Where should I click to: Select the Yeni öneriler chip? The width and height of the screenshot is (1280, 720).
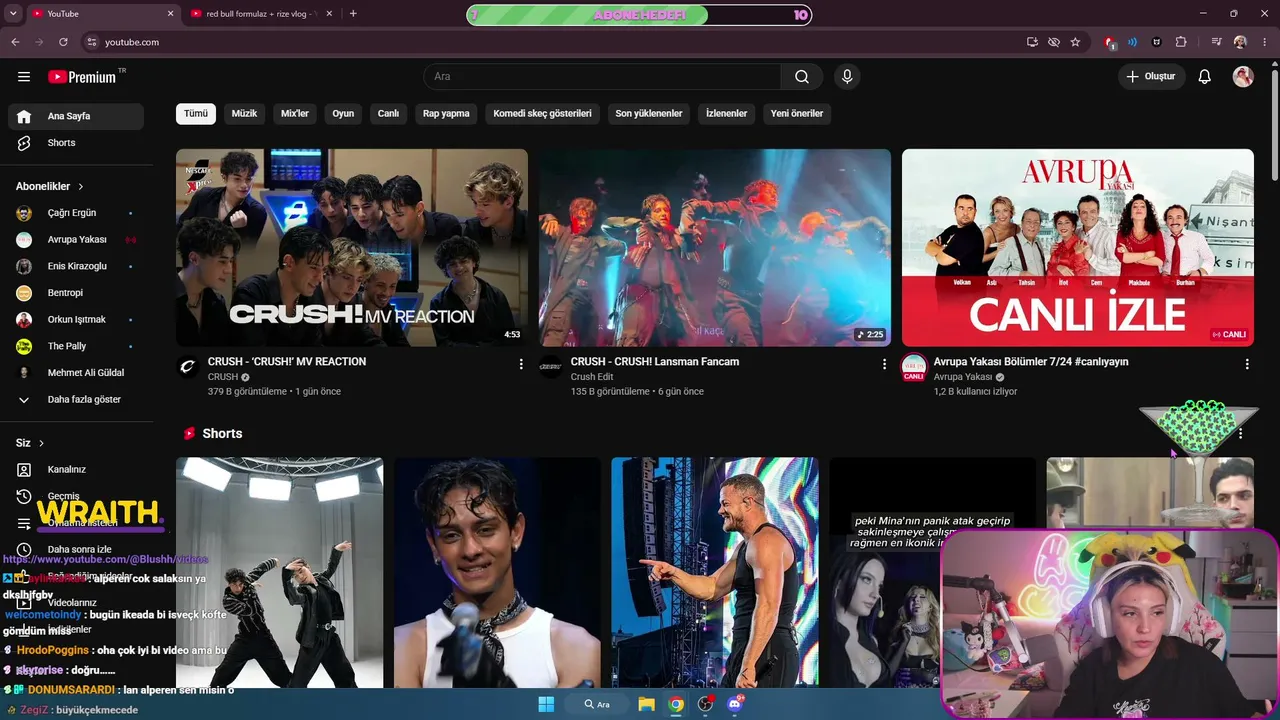(797, 114)
